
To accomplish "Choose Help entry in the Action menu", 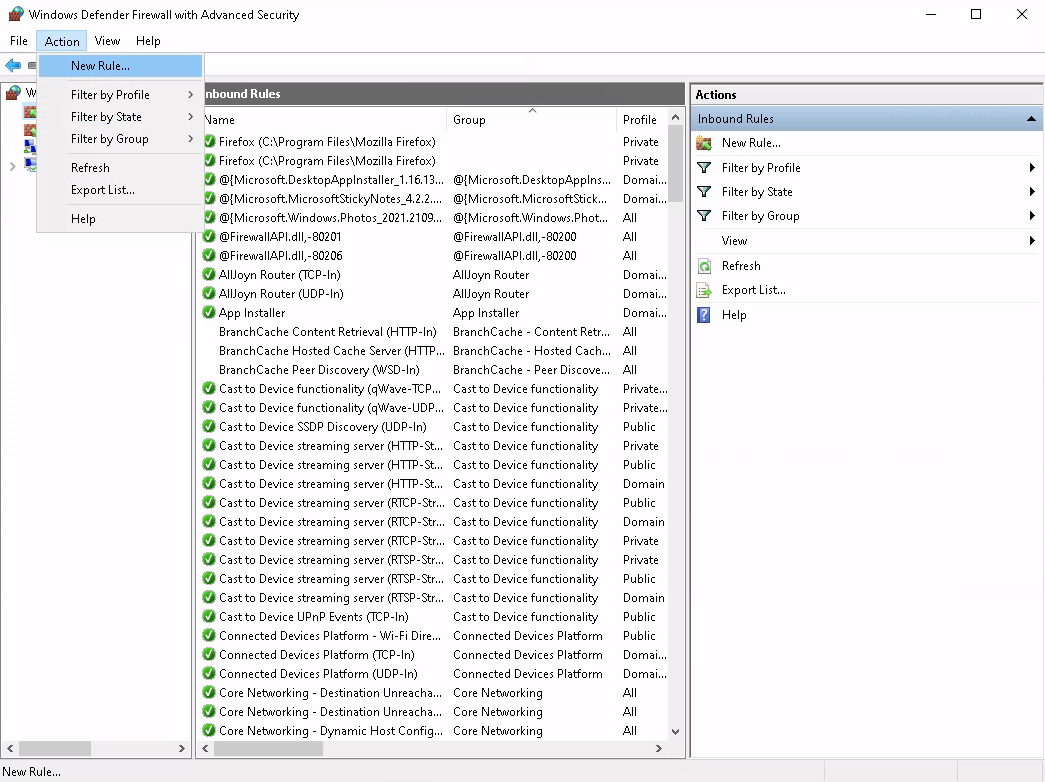I will tap(120, 219).
